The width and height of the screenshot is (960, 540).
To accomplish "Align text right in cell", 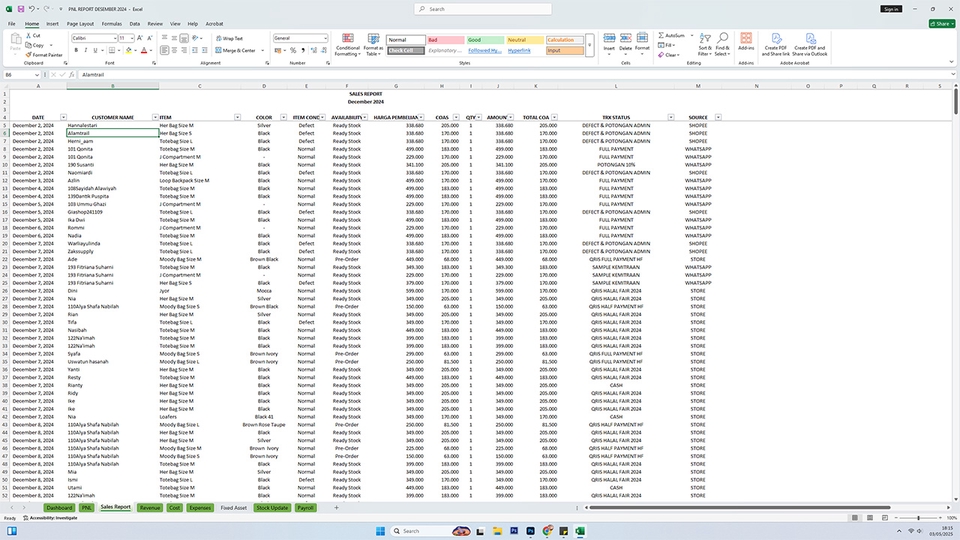I will [184, 50].
